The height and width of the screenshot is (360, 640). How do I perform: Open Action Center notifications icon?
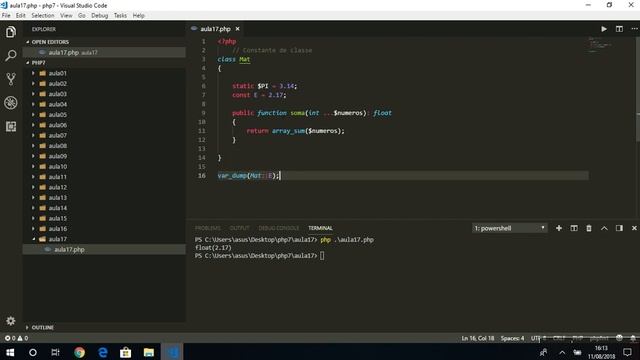[x=627, y=352]
